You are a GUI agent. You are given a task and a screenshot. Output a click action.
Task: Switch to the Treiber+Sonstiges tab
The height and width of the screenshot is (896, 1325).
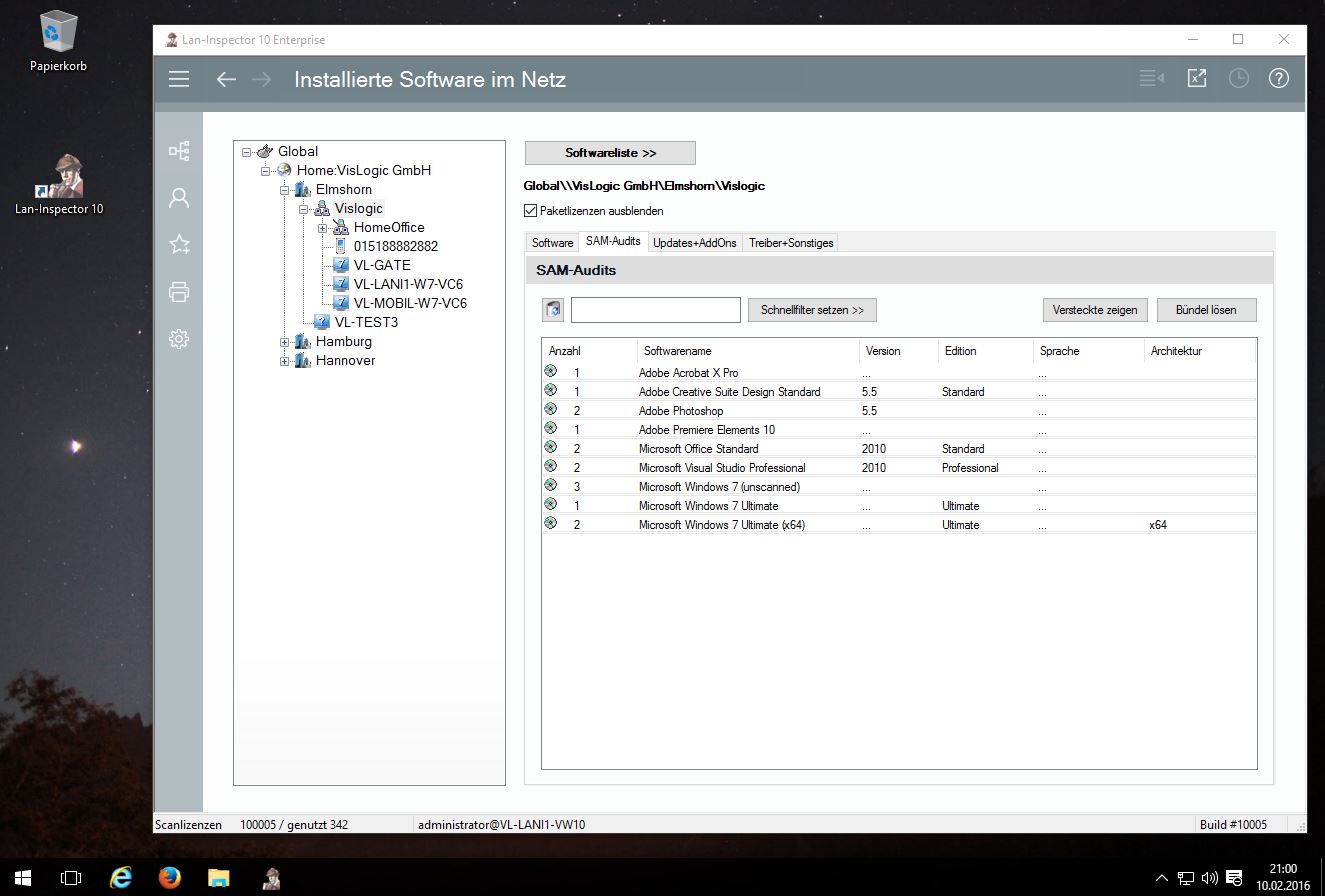point(790,243)
